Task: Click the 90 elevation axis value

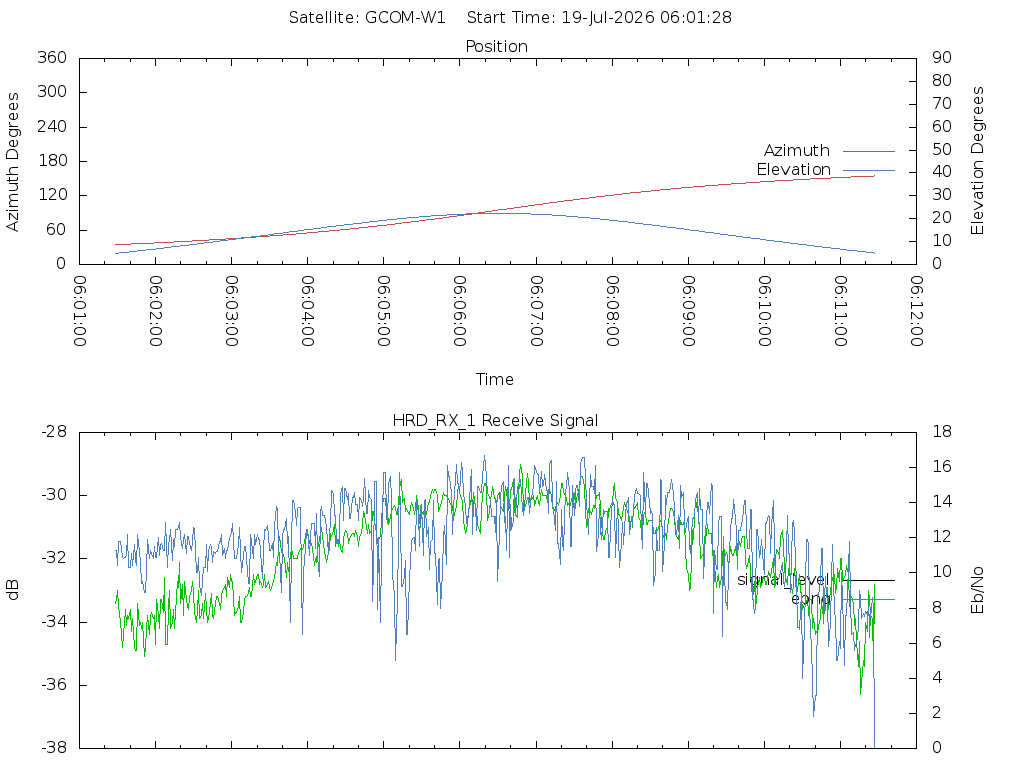Action: point(942,57)
